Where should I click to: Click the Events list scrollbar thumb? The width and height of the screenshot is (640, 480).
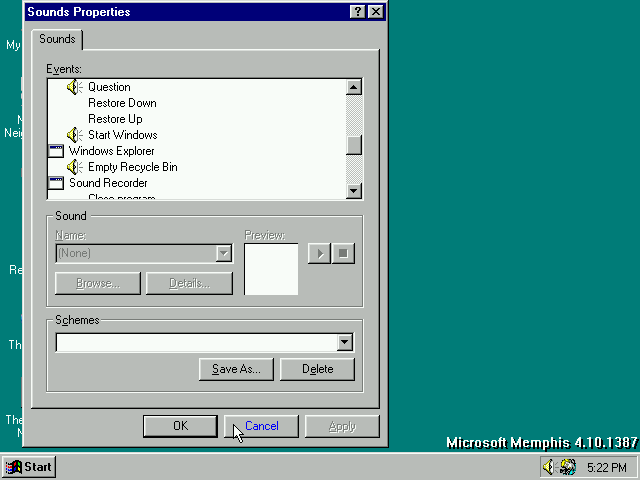point(353,145)
